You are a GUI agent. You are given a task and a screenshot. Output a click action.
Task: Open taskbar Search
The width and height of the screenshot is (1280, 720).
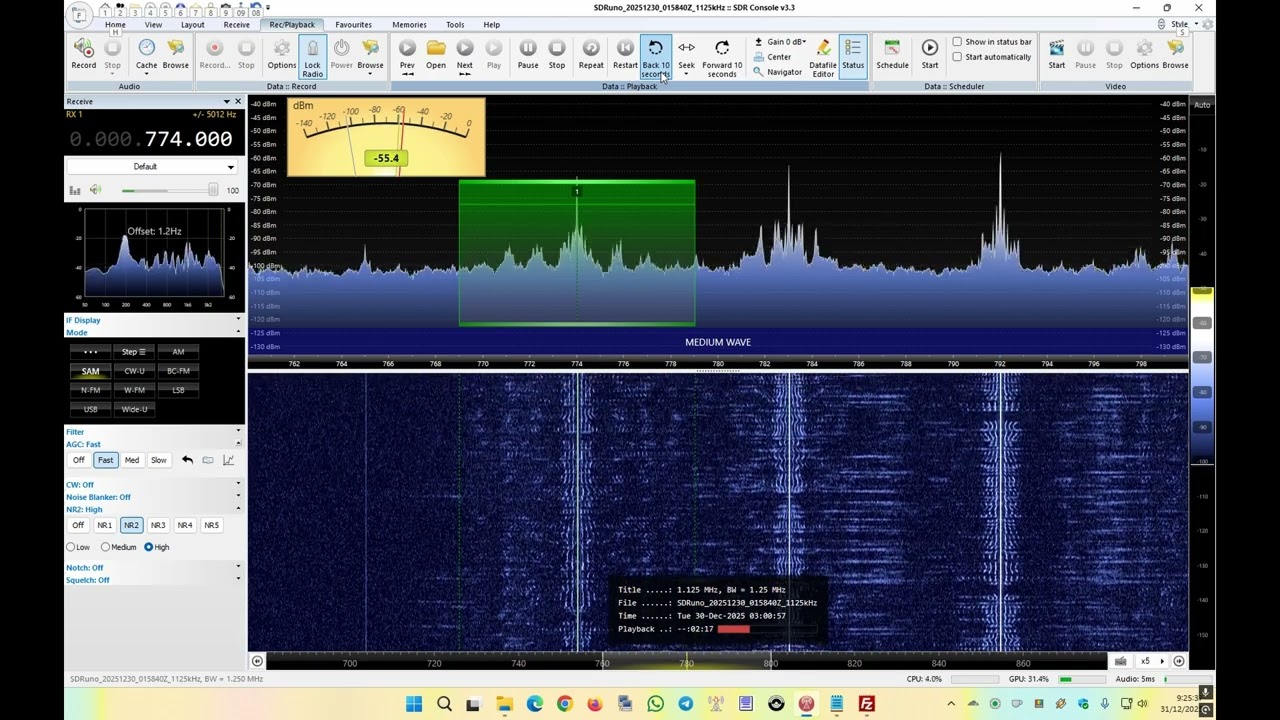tap(444, 704)
